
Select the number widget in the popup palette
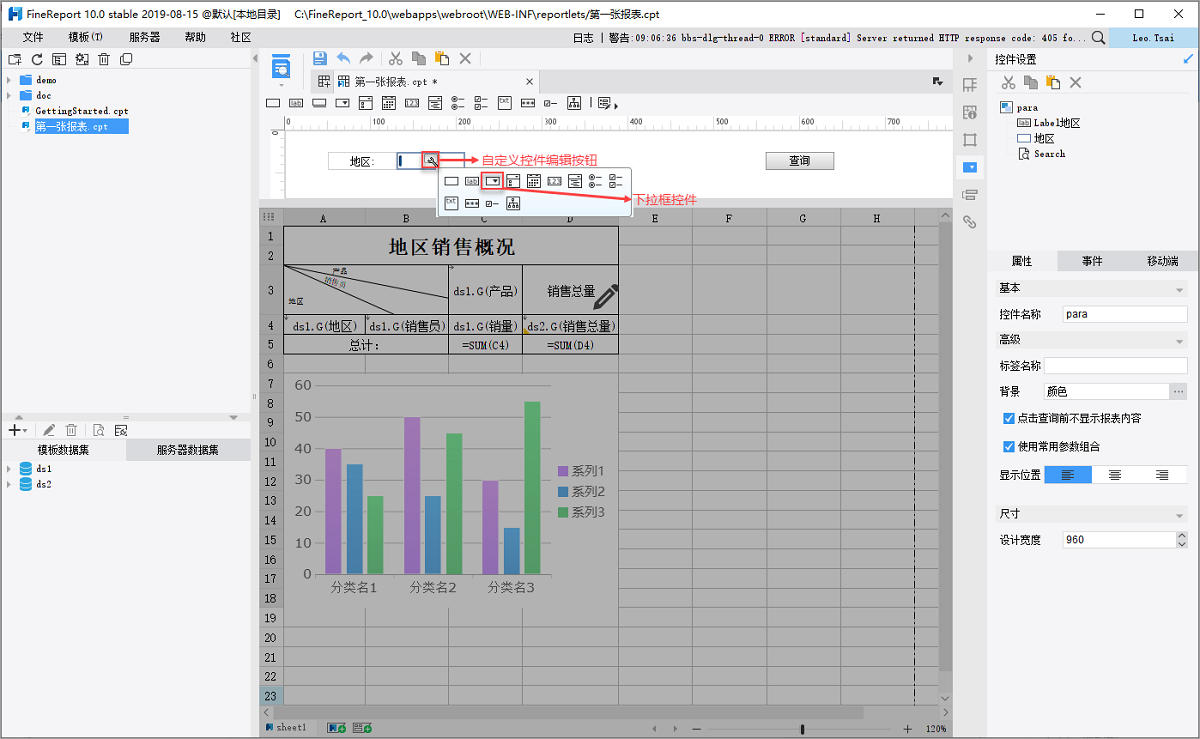click(x=555, y=181)
